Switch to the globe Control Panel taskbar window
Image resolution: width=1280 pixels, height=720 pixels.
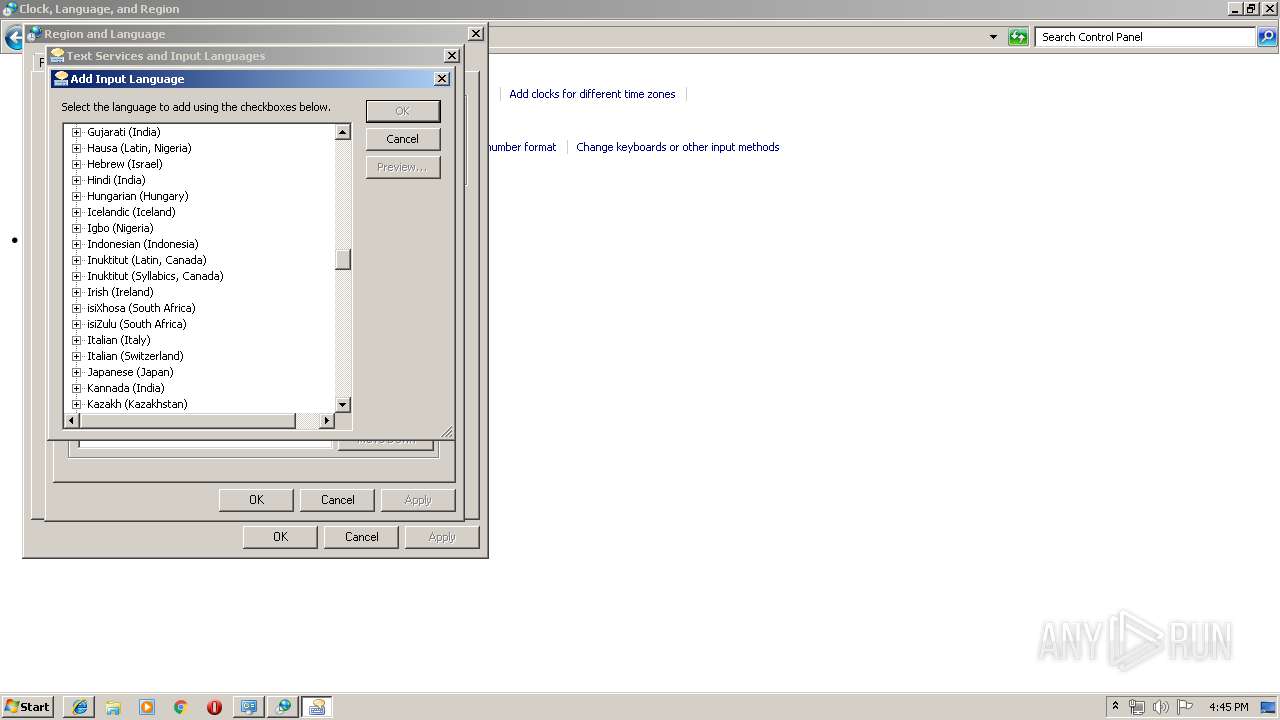click(x=283, y=707)
